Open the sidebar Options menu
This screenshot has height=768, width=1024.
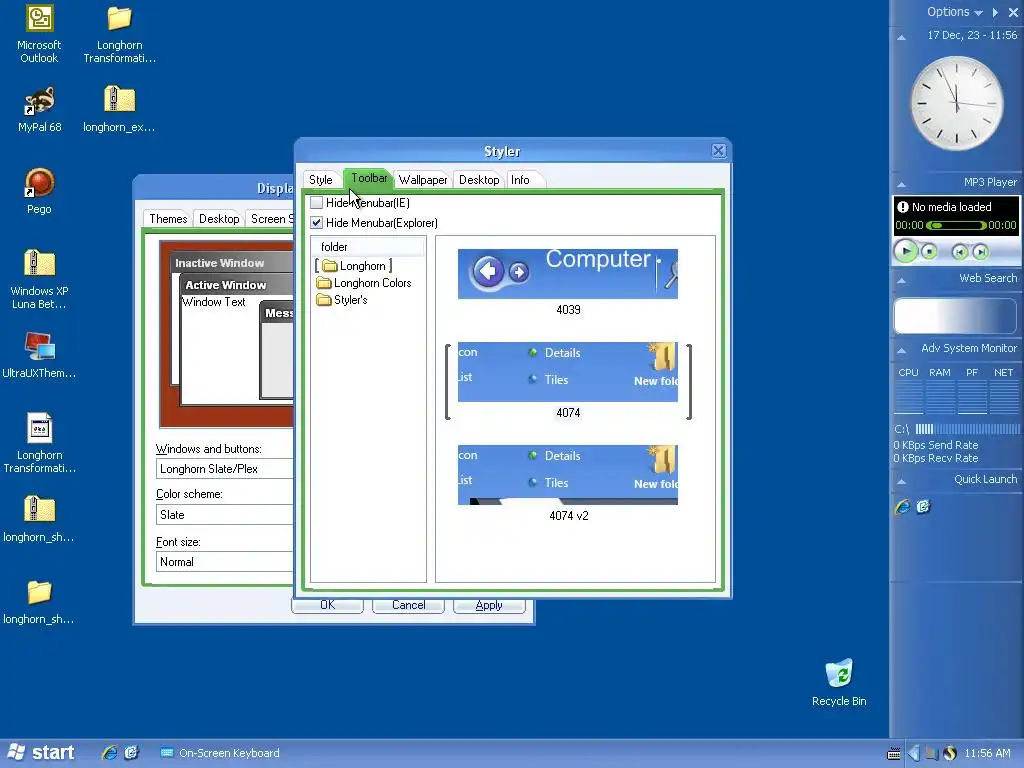click(955, 12)
